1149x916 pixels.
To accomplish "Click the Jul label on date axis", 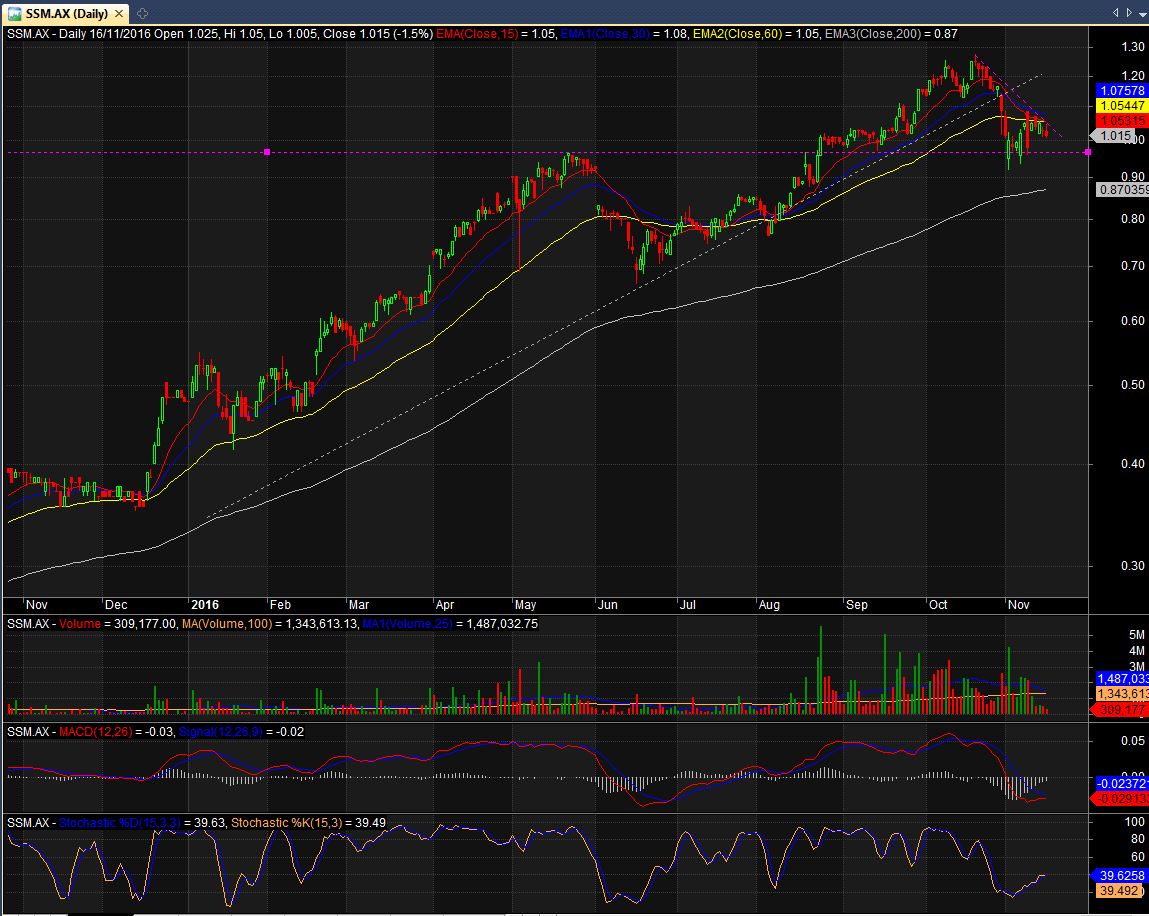I will click(687, 605).
